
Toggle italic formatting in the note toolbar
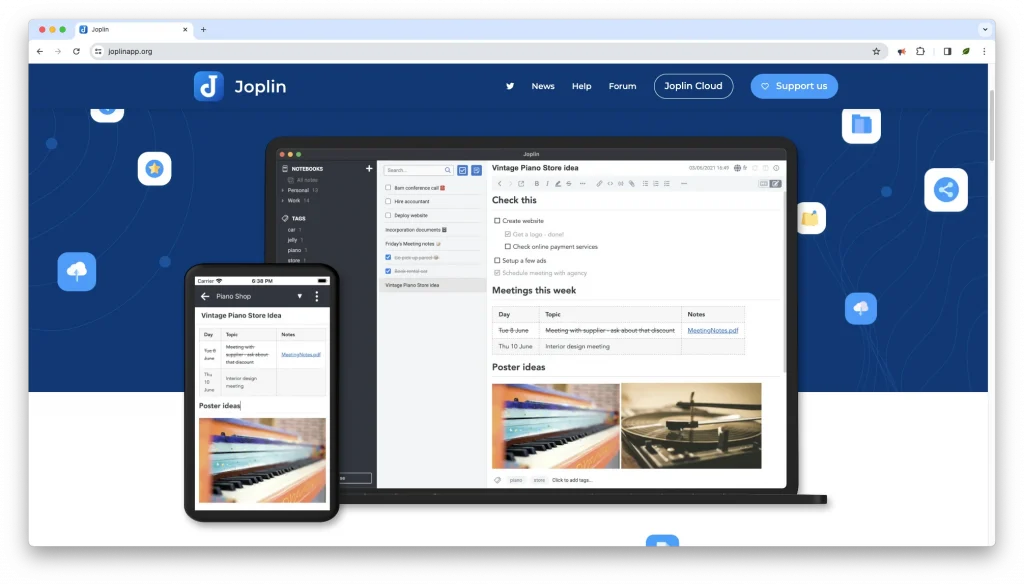(x=547, y=184)
